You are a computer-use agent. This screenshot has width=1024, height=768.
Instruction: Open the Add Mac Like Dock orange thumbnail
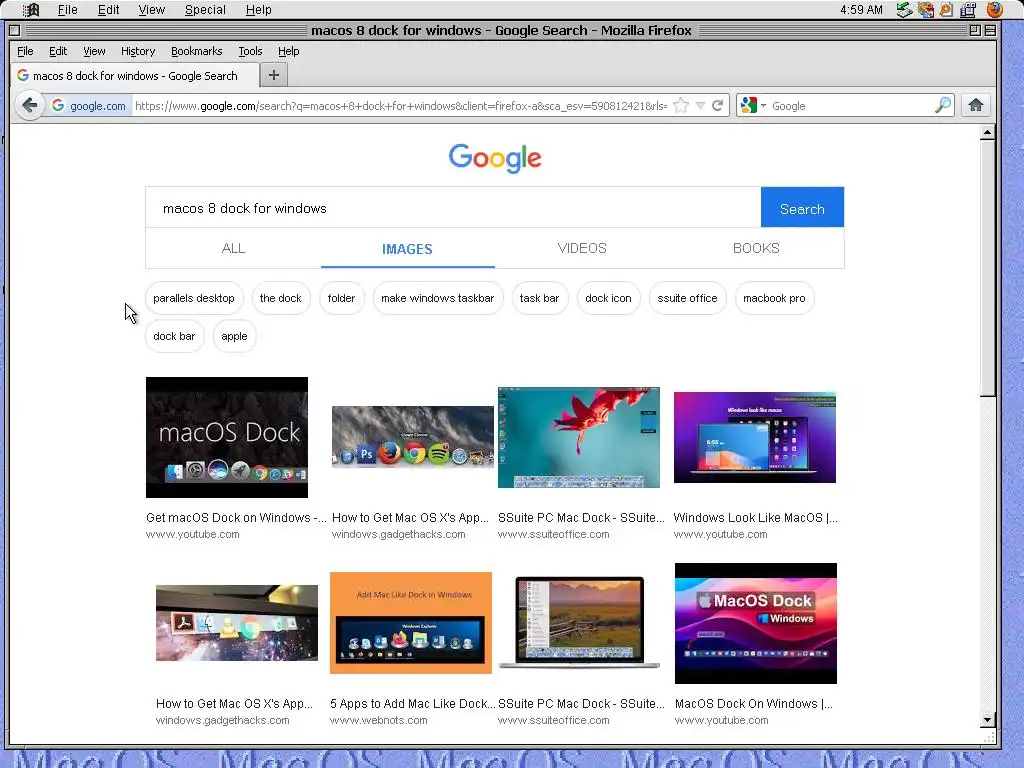click(x=411, y=623)
